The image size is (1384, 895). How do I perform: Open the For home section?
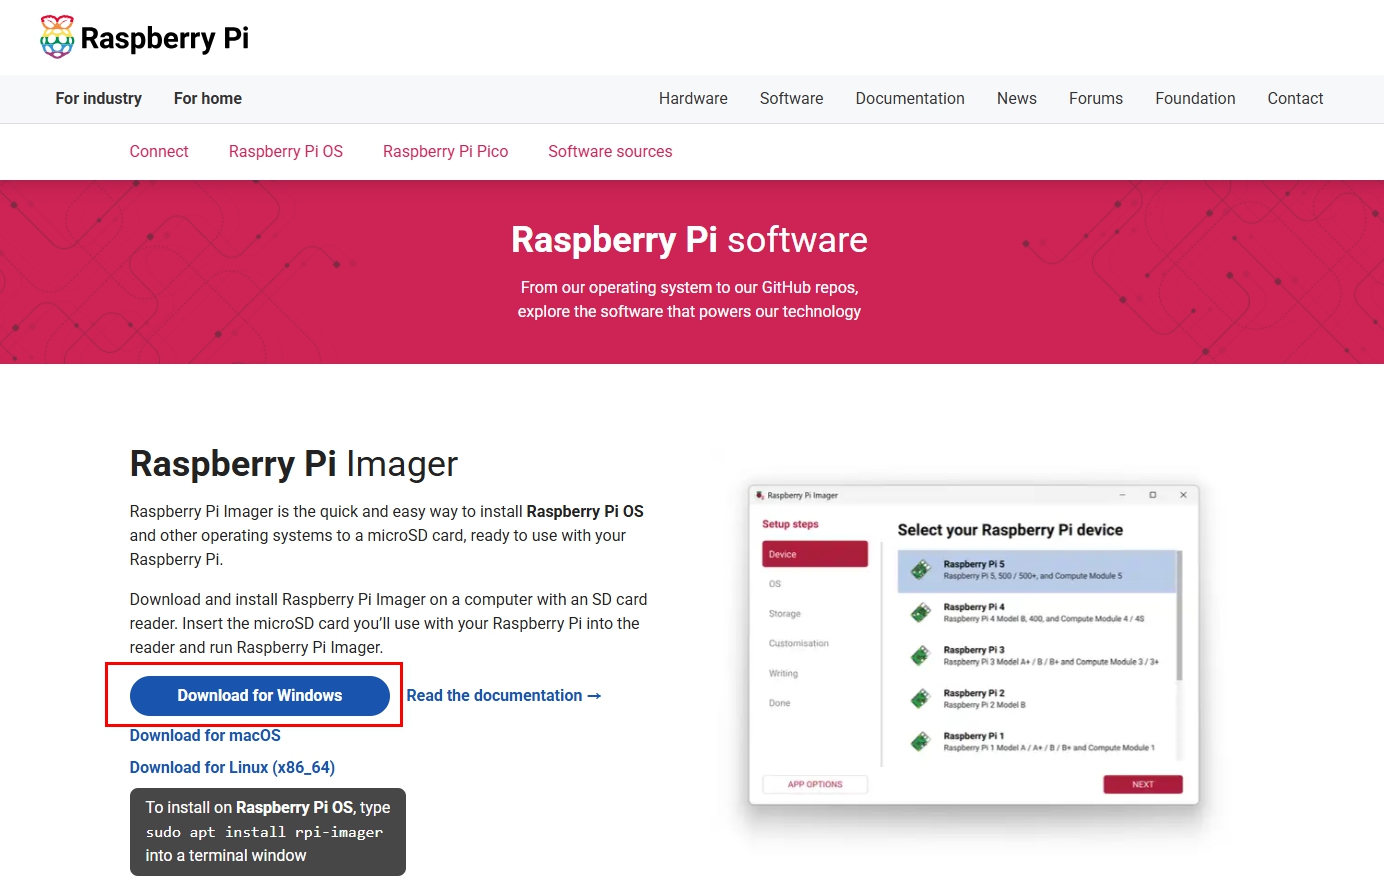[x=208, y=98]
